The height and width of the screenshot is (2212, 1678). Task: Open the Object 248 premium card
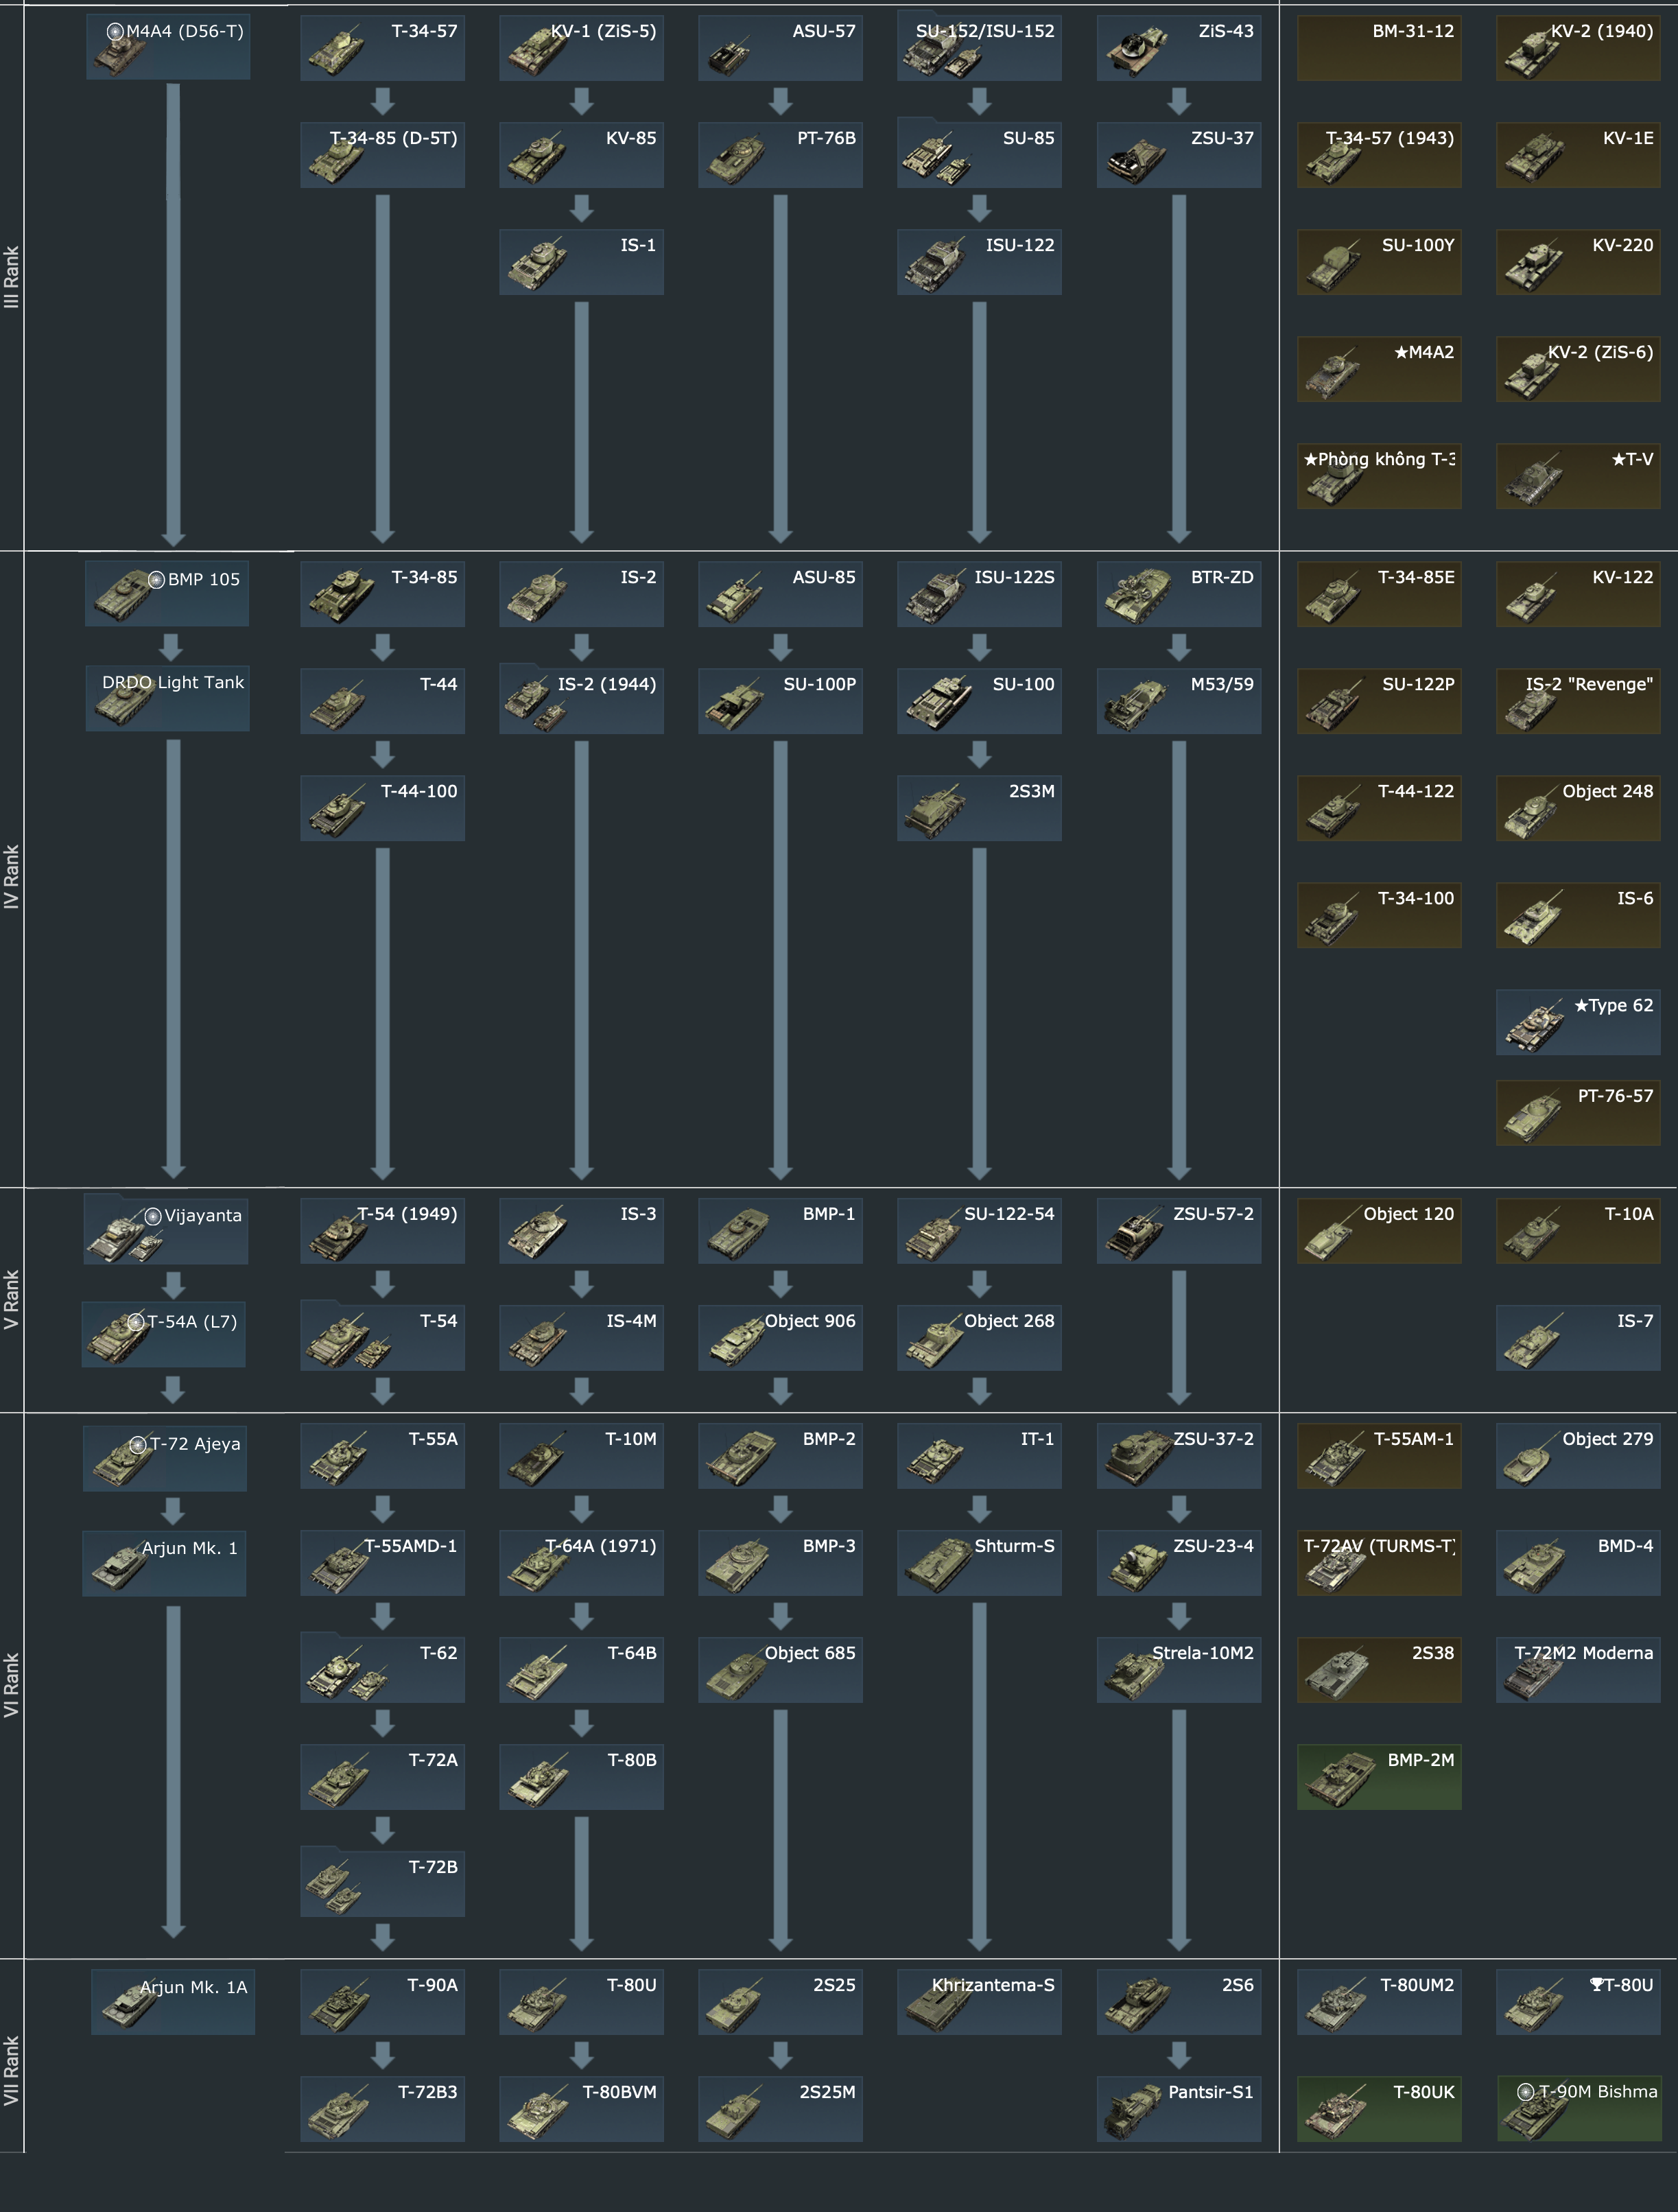click(1578, 807)
